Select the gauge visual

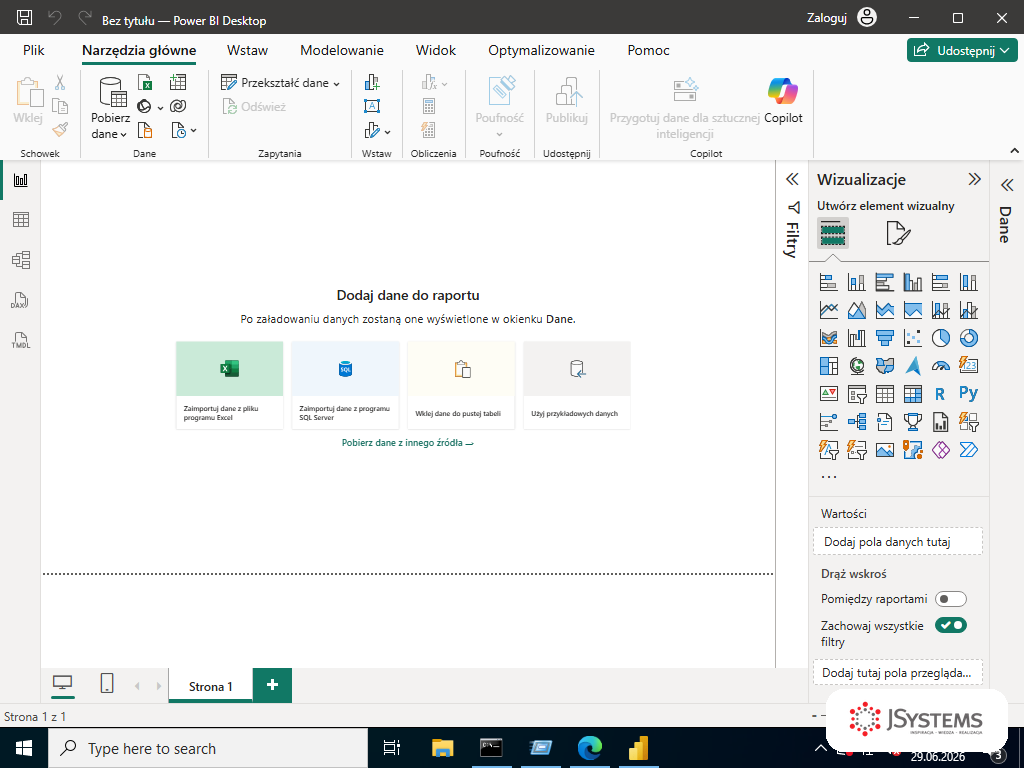940,366
